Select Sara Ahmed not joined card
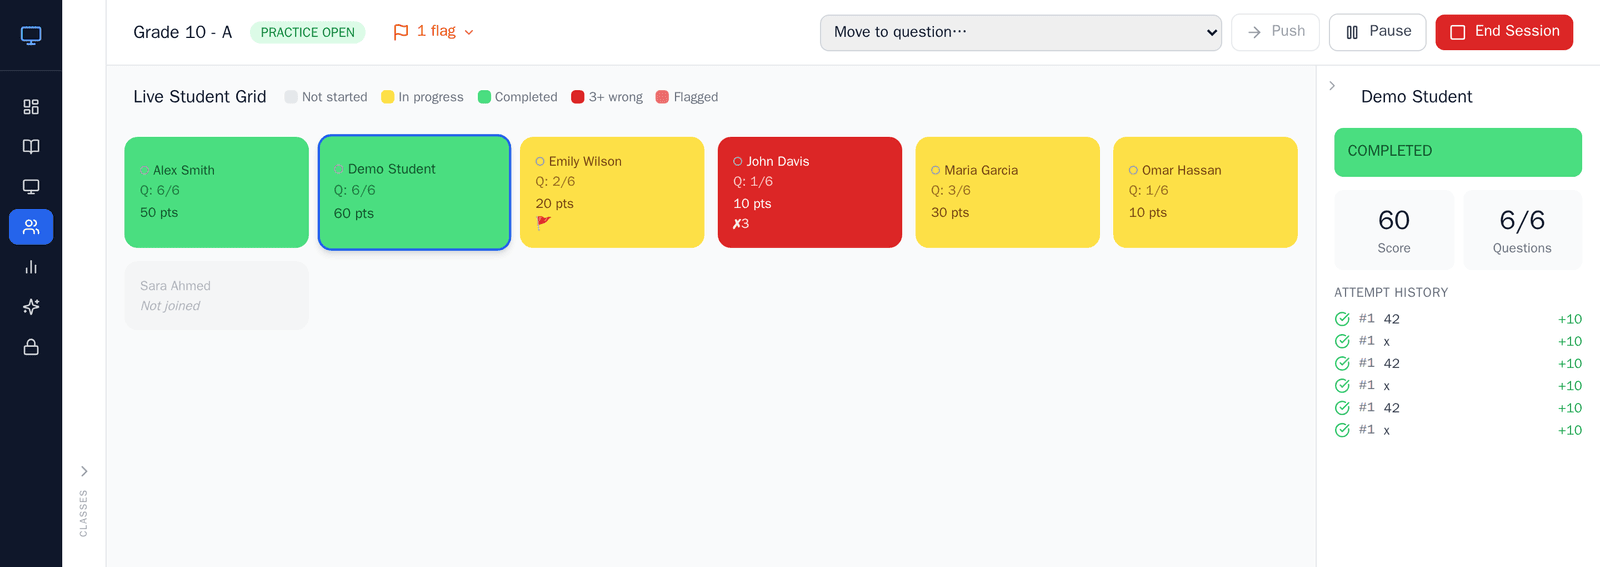 [216, 295]
